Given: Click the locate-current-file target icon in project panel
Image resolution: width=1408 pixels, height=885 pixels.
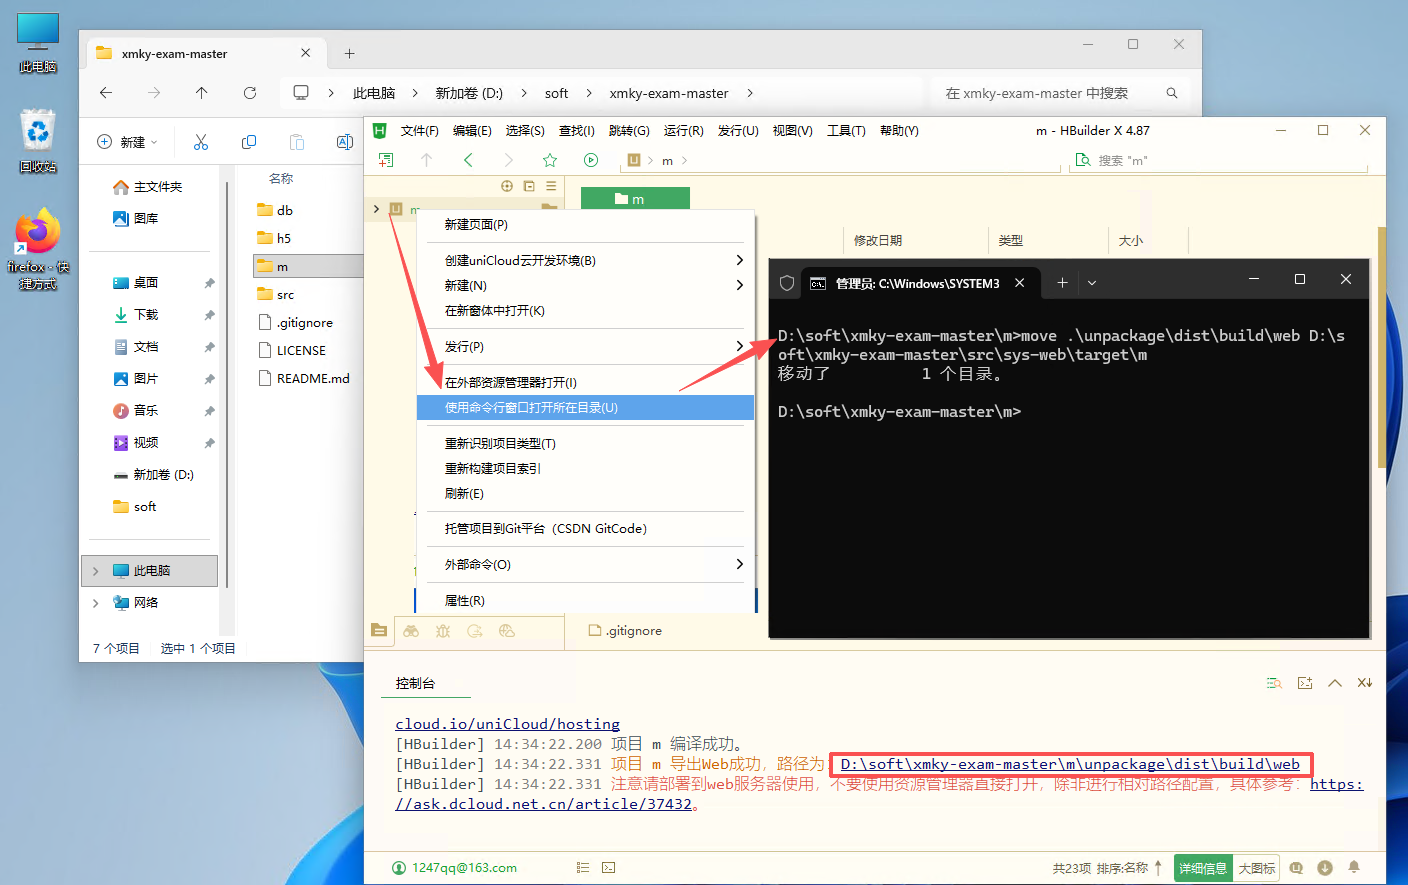Looking at the screenshot, I should (507, 186).
